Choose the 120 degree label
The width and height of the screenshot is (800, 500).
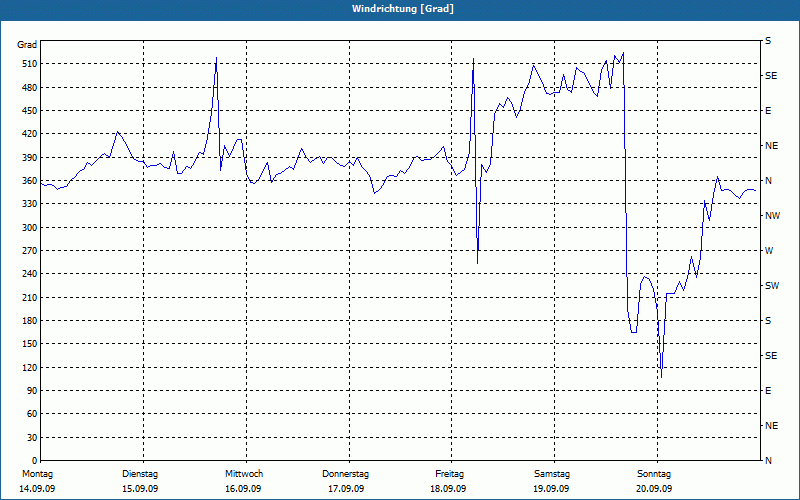(x=30, y=367)
